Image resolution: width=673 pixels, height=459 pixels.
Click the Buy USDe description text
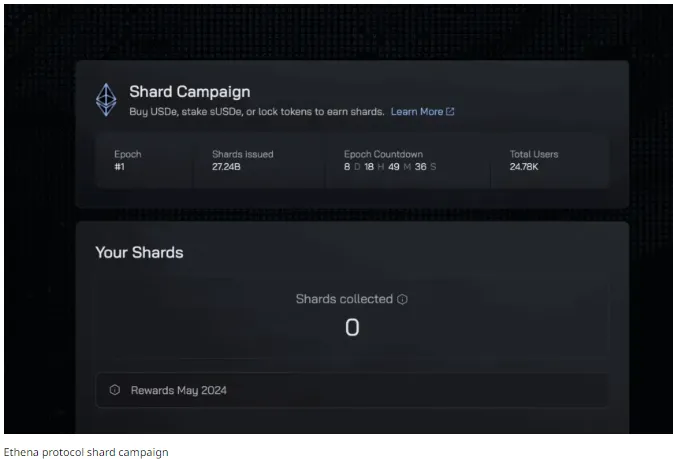(257, 112)
